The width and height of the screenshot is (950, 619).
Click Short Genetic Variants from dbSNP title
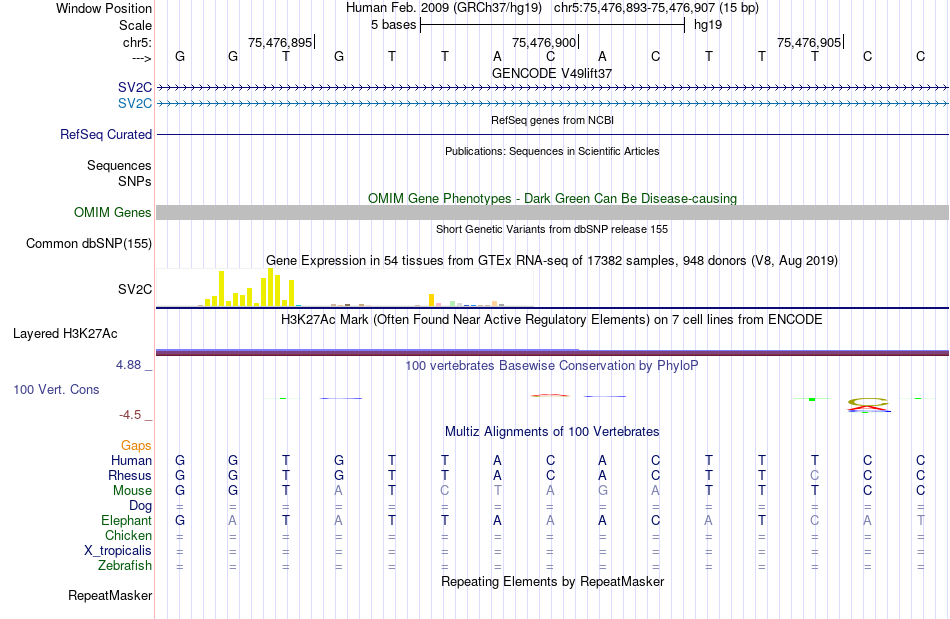click(552, 229)
